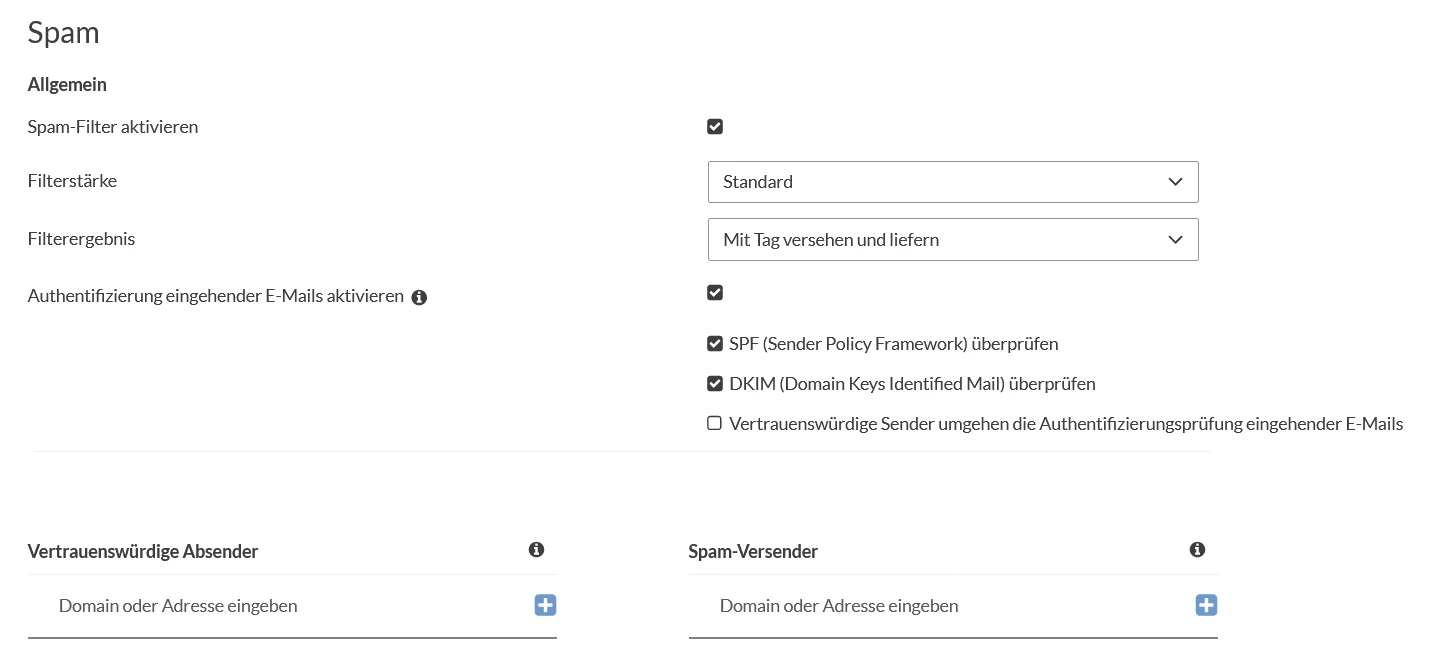Open the Filterstärke dropdown
The image size is (1435, 652).
click(x=952, y=182)
